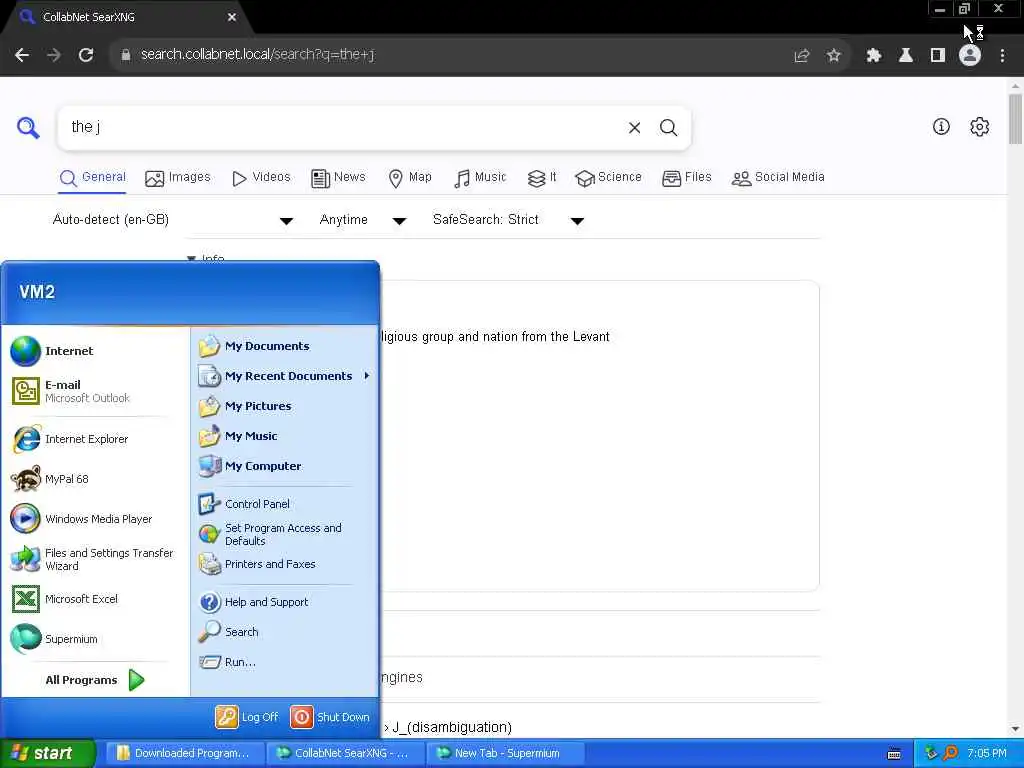Click the Shut Down button
Viewport: 1024px width, 768px height.
tap(330, 717)
